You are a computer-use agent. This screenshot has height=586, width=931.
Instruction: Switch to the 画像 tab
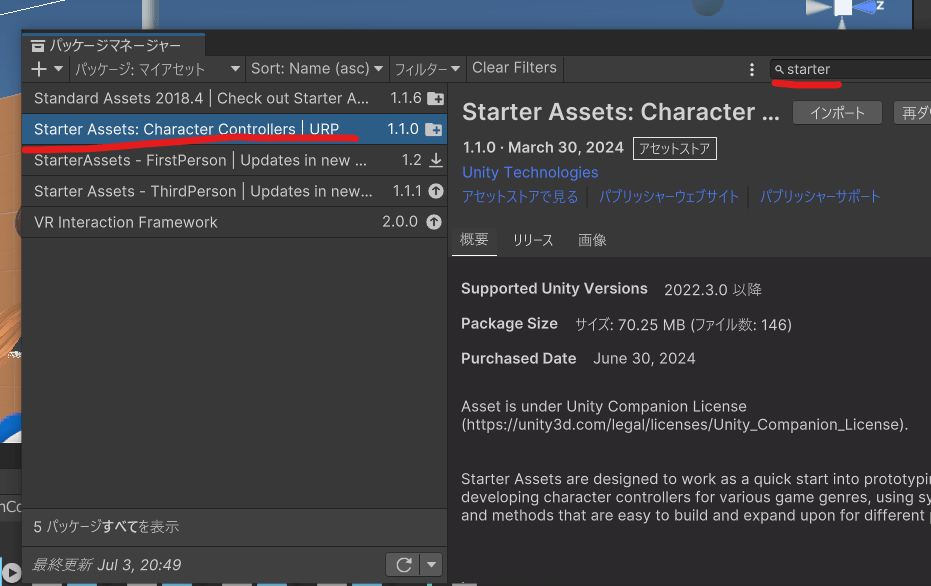tap(592, 240)
